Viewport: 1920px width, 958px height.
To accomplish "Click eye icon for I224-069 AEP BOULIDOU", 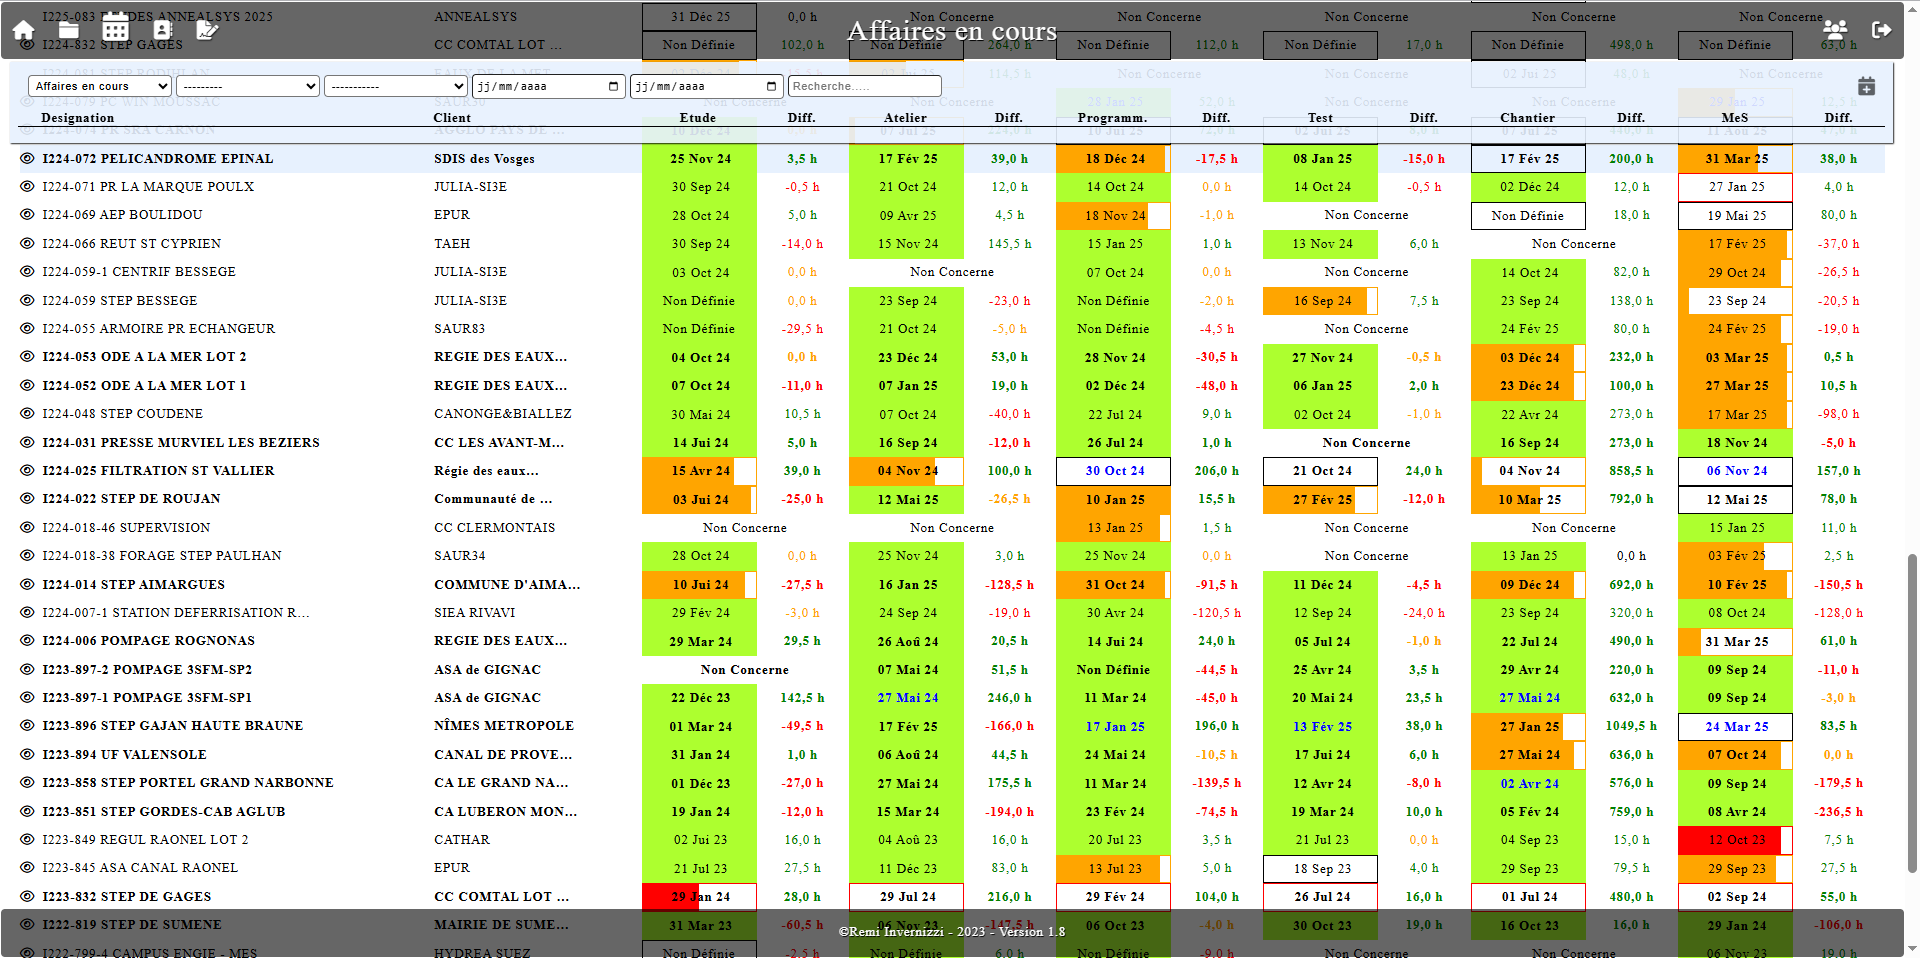I will click(27, 214).
